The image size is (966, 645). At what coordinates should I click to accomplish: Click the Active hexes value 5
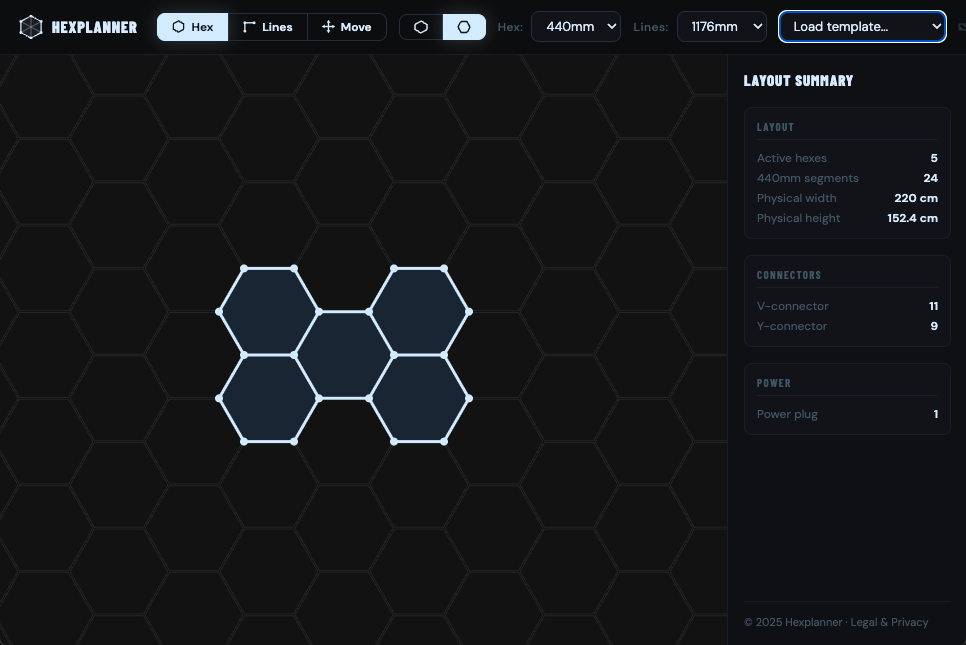coord(934,158)
